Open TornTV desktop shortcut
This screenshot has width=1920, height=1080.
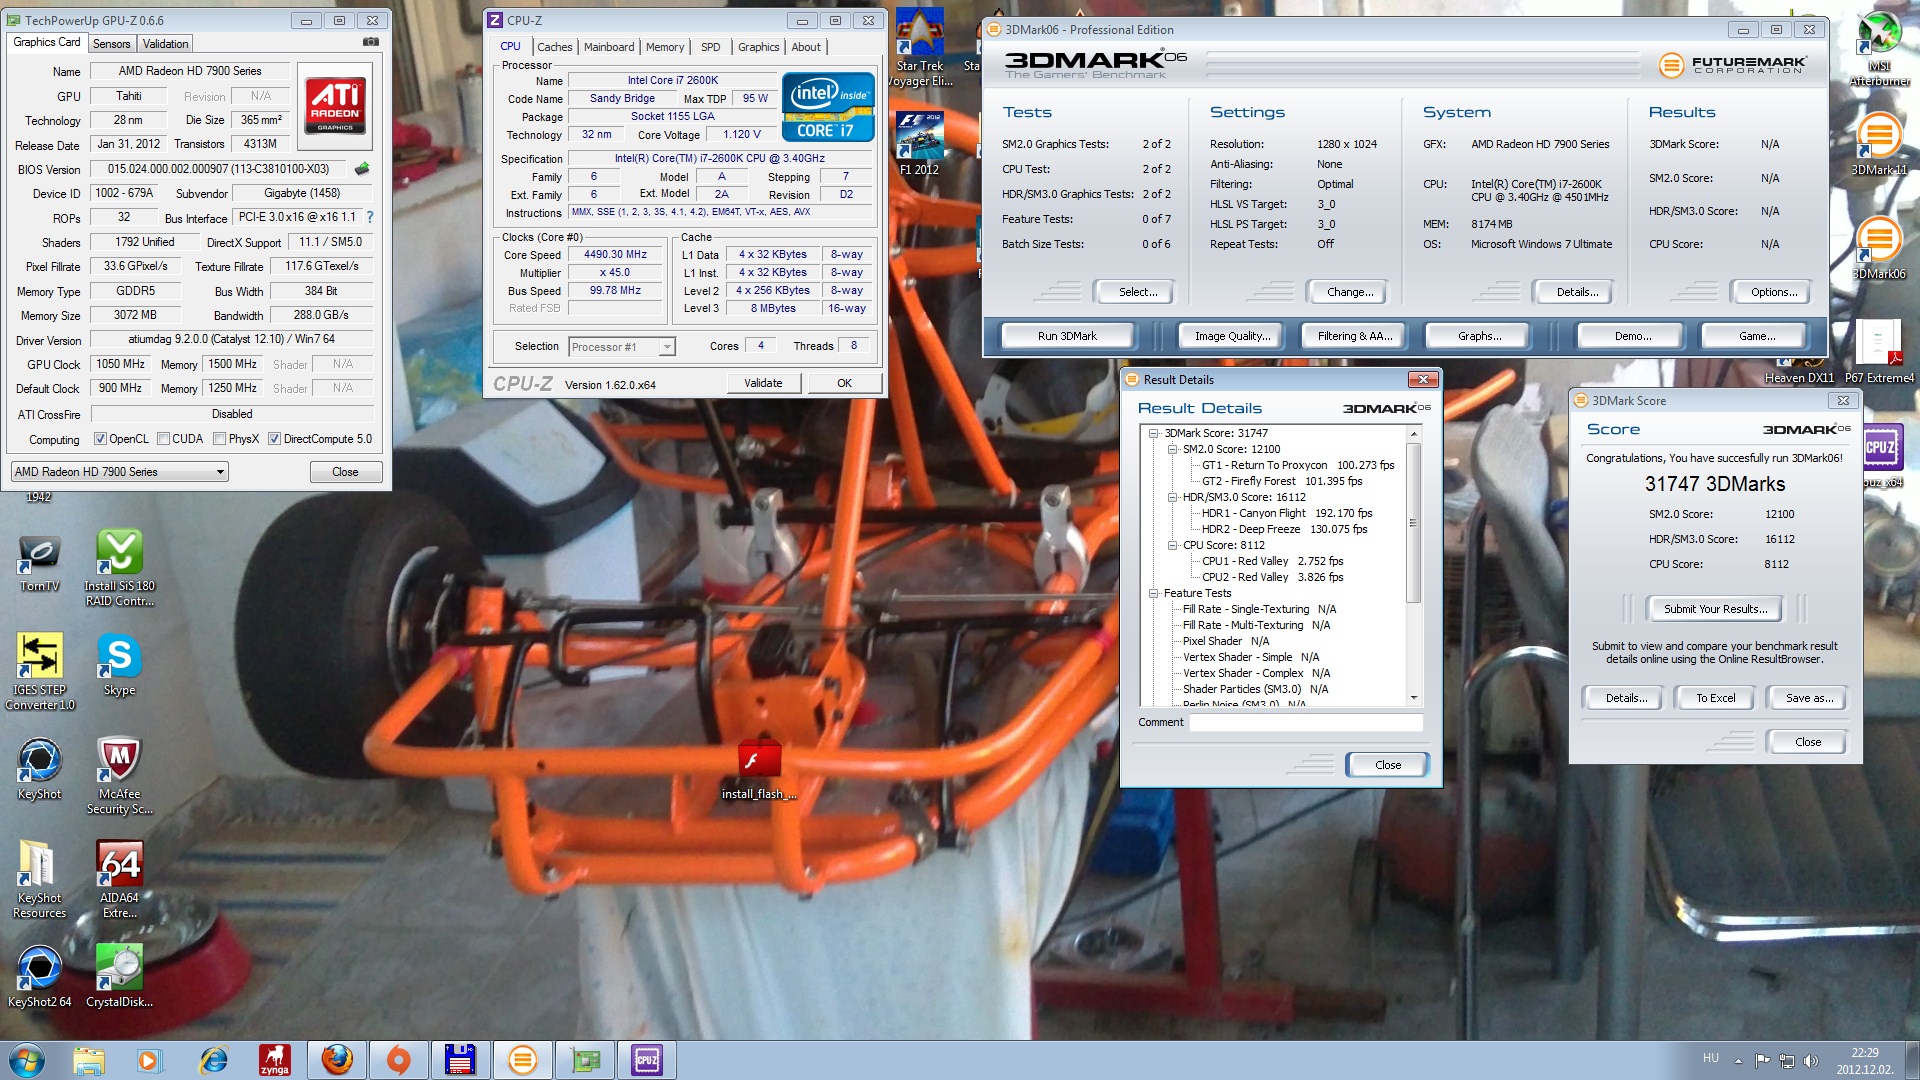39,563
